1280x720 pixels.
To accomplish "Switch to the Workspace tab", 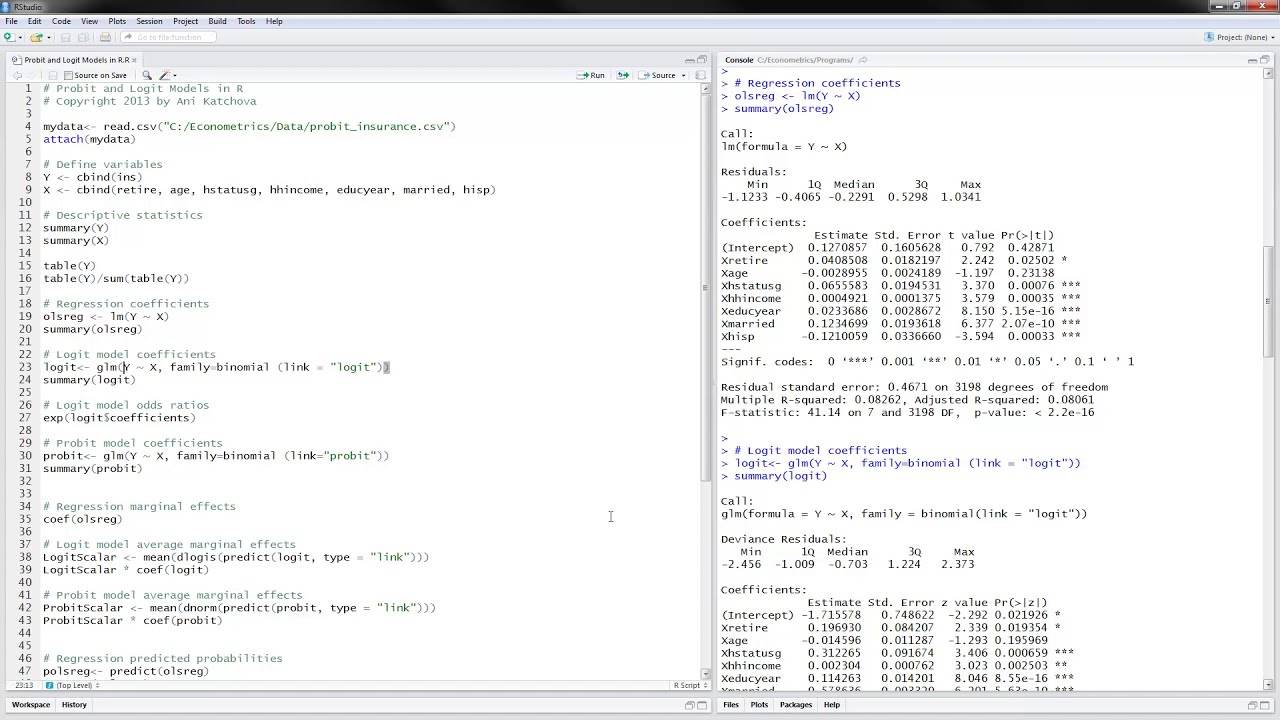I will pyautogui.click(x=31, y=705).
